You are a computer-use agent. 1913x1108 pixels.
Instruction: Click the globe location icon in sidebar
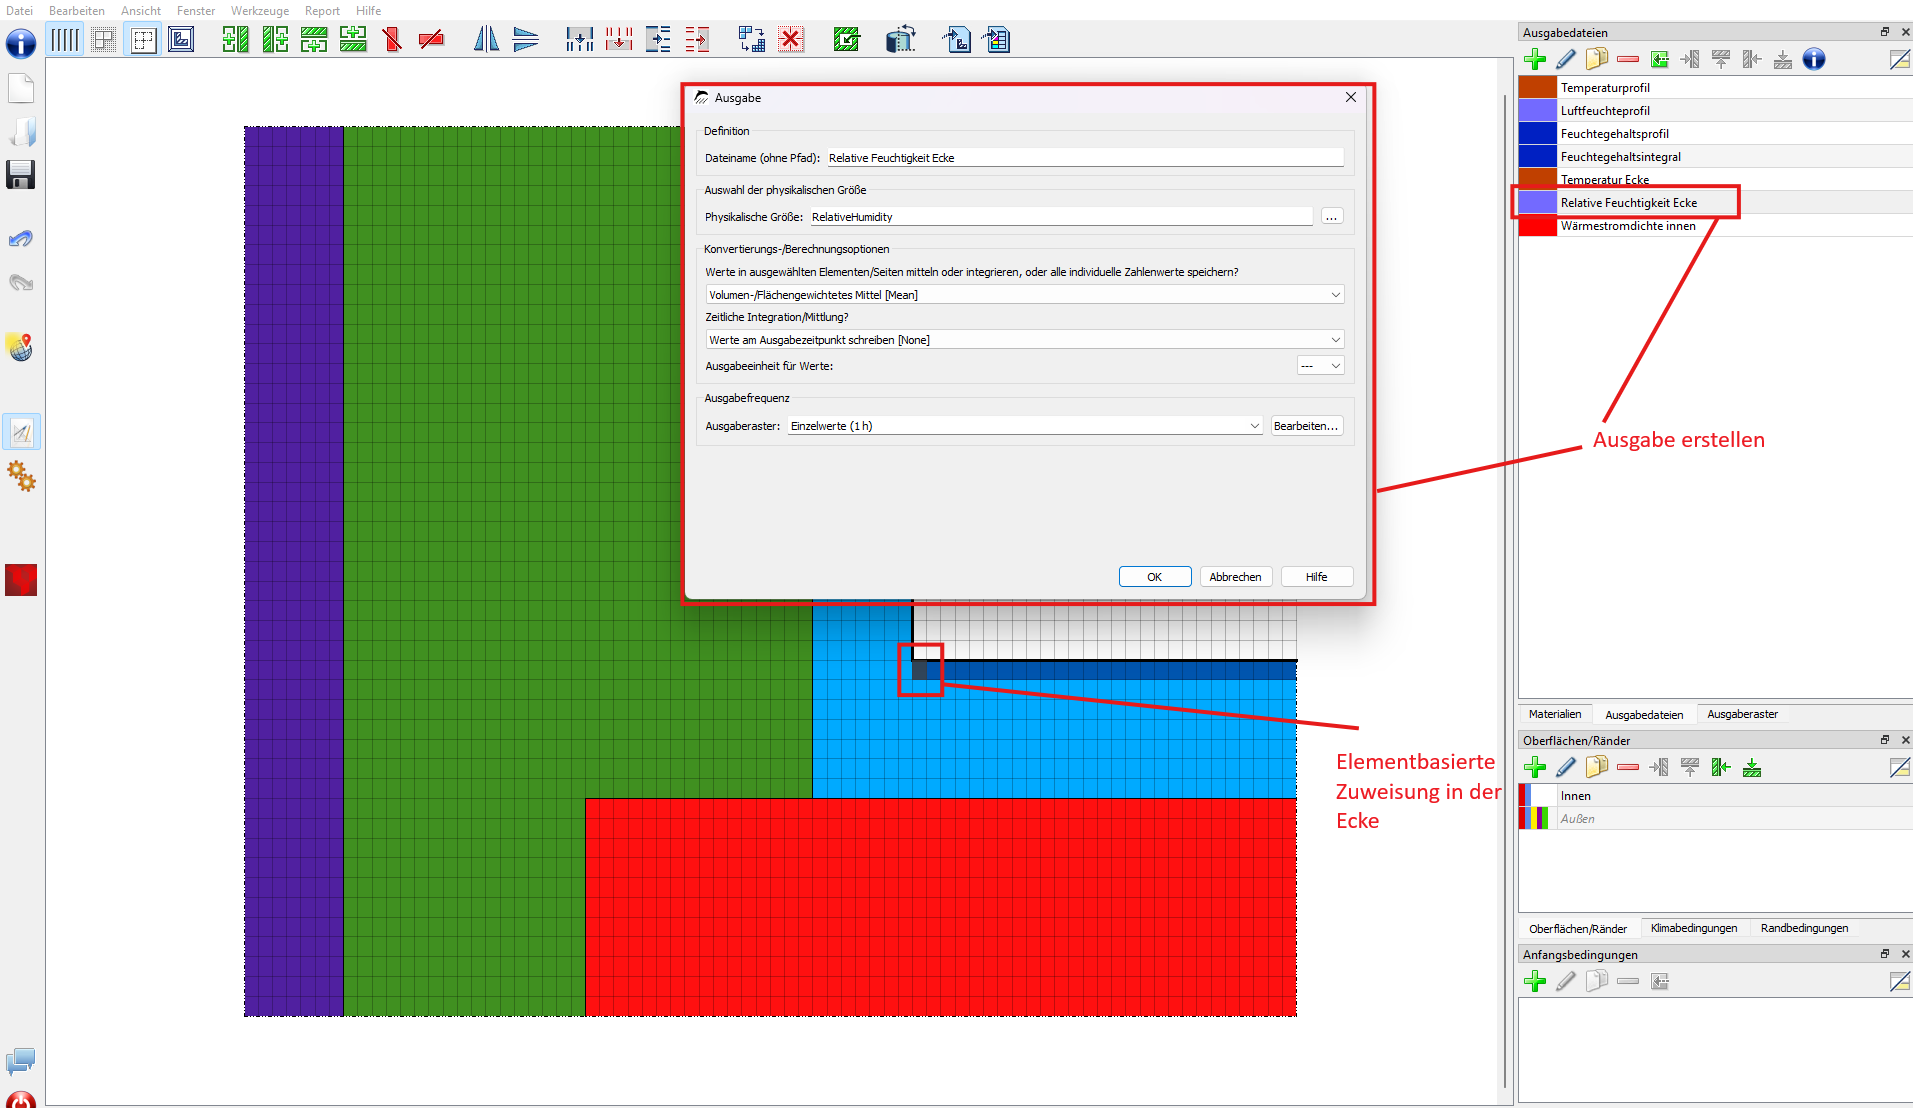point(21,347)
